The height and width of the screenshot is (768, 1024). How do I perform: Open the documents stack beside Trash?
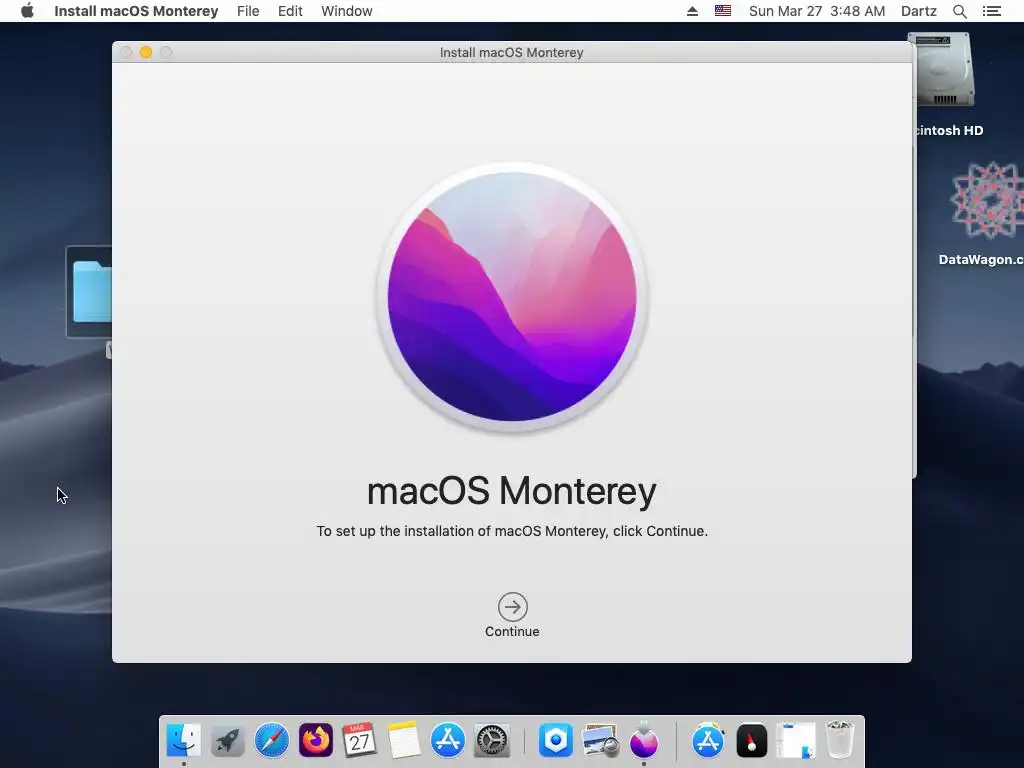coord(795,741)
